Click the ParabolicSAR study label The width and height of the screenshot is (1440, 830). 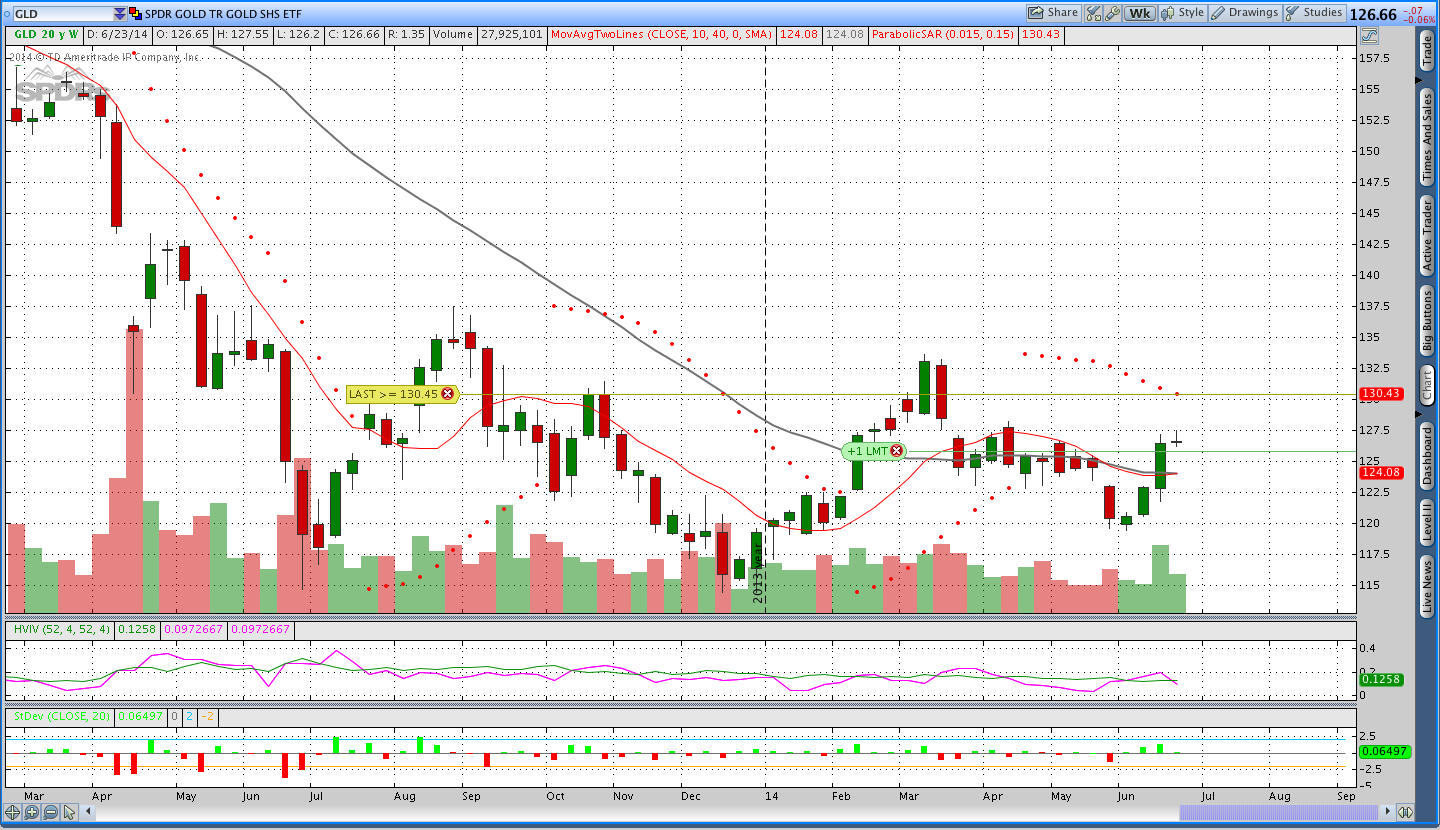coord(944,34)
